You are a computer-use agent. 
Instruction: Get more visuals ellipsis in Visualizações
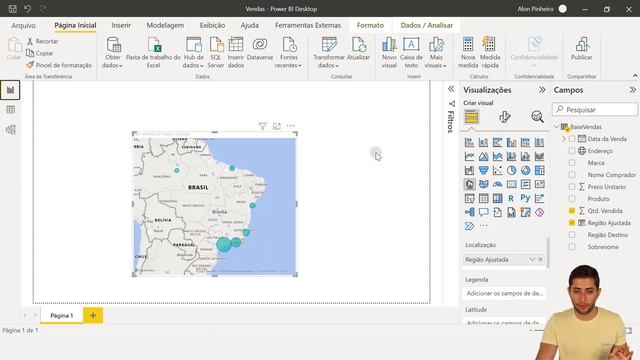[x=484, y=226]
